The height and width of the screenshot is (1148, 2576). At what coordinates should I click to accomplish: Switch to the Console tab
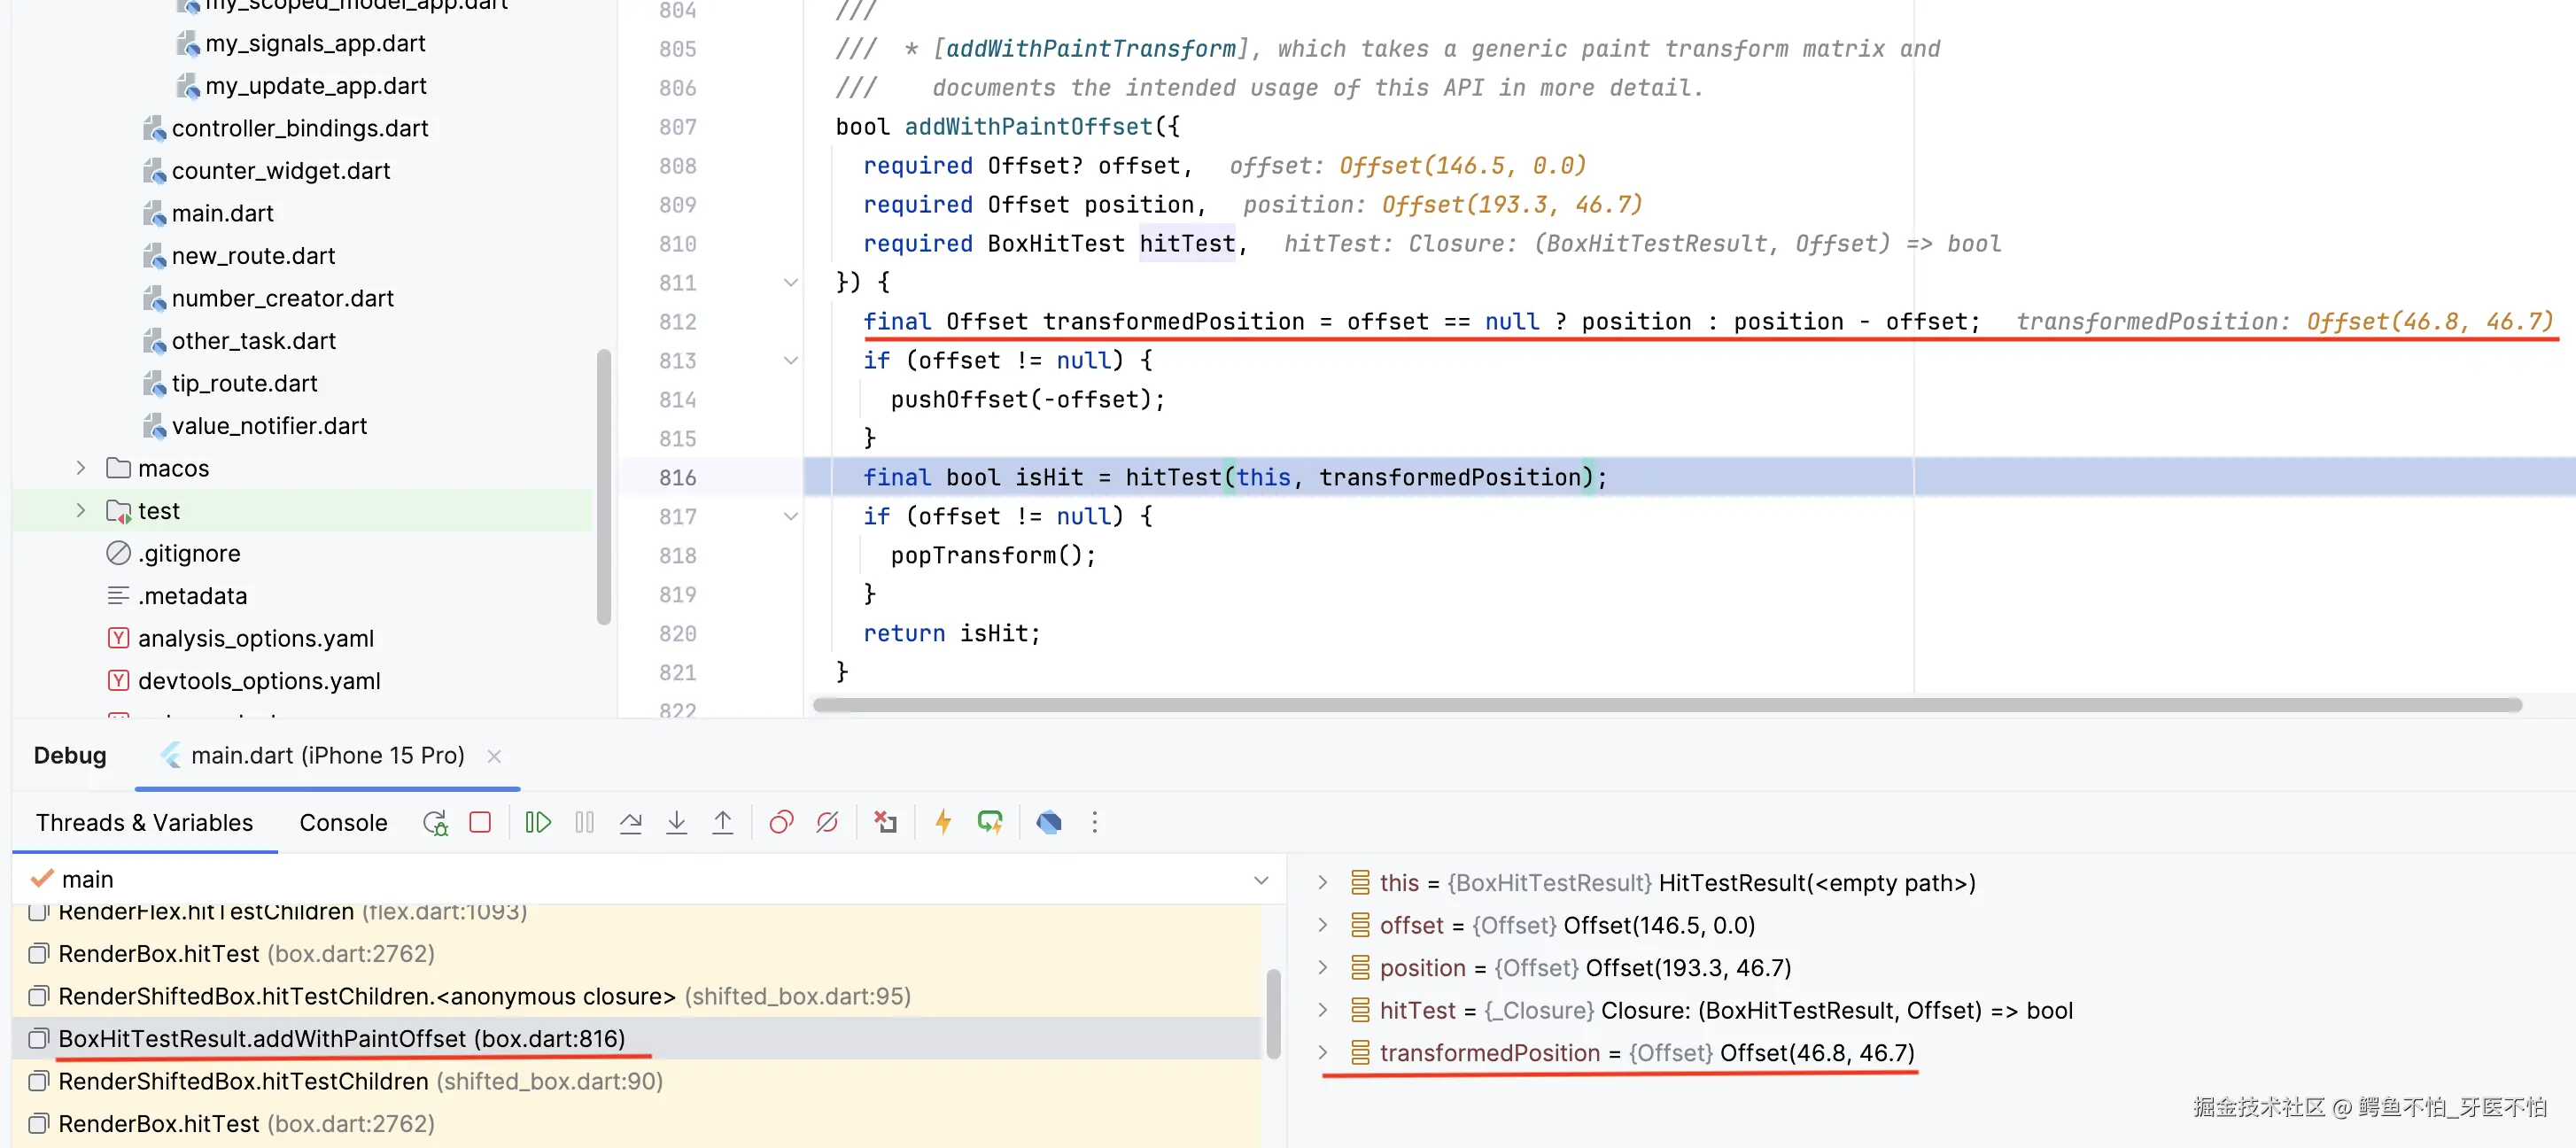[x=343, y=822]
